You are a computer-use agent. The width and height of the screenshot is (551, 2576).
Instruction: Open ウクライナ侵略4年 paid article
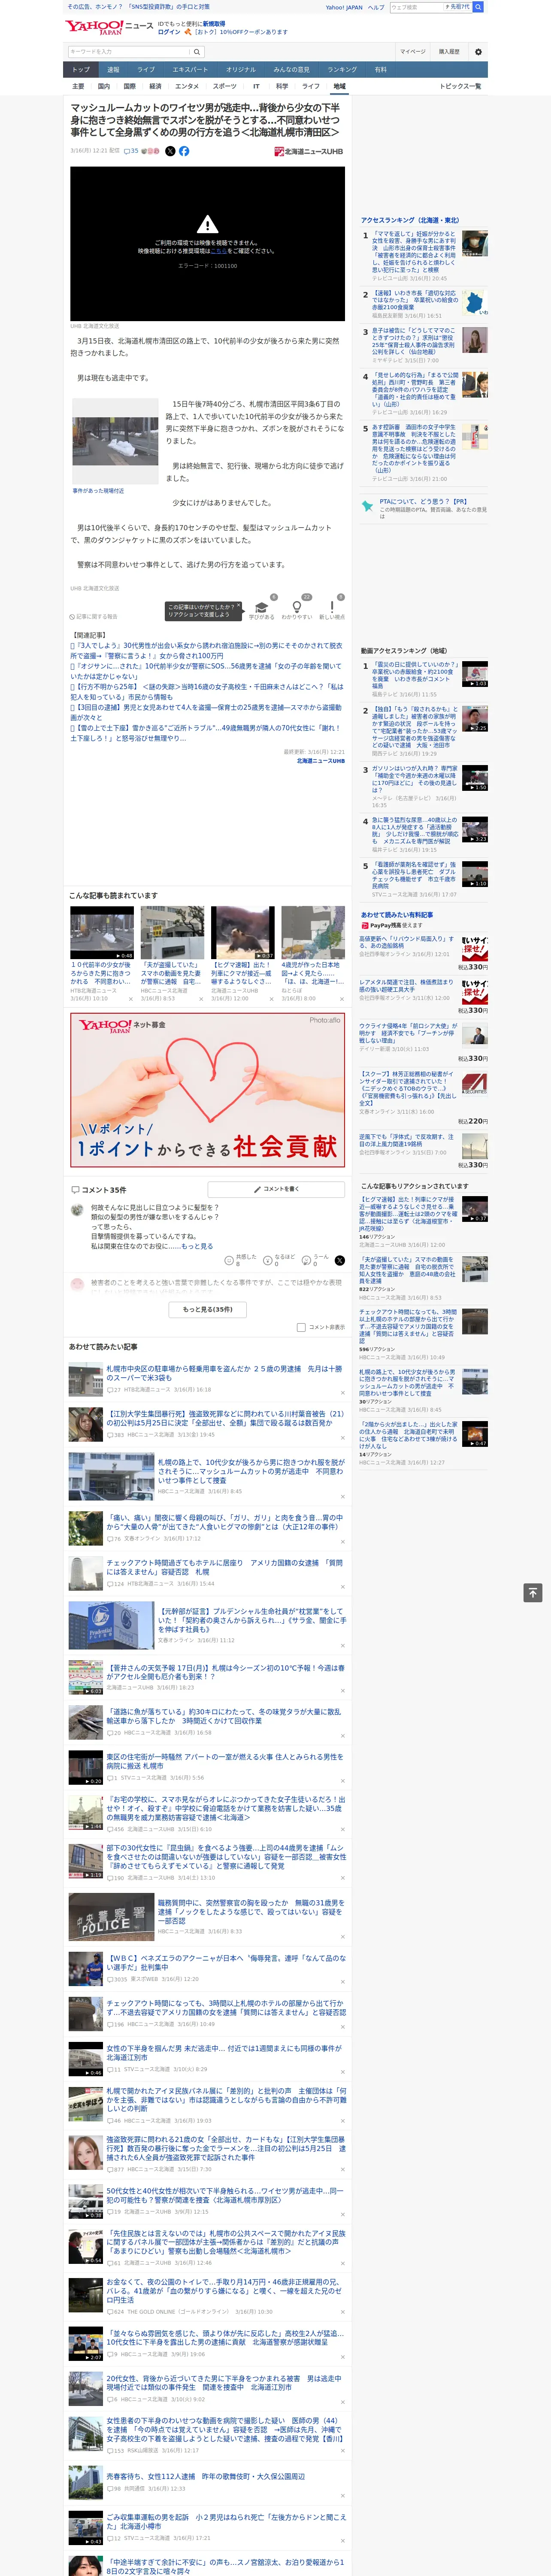(x=408, y=1032)
